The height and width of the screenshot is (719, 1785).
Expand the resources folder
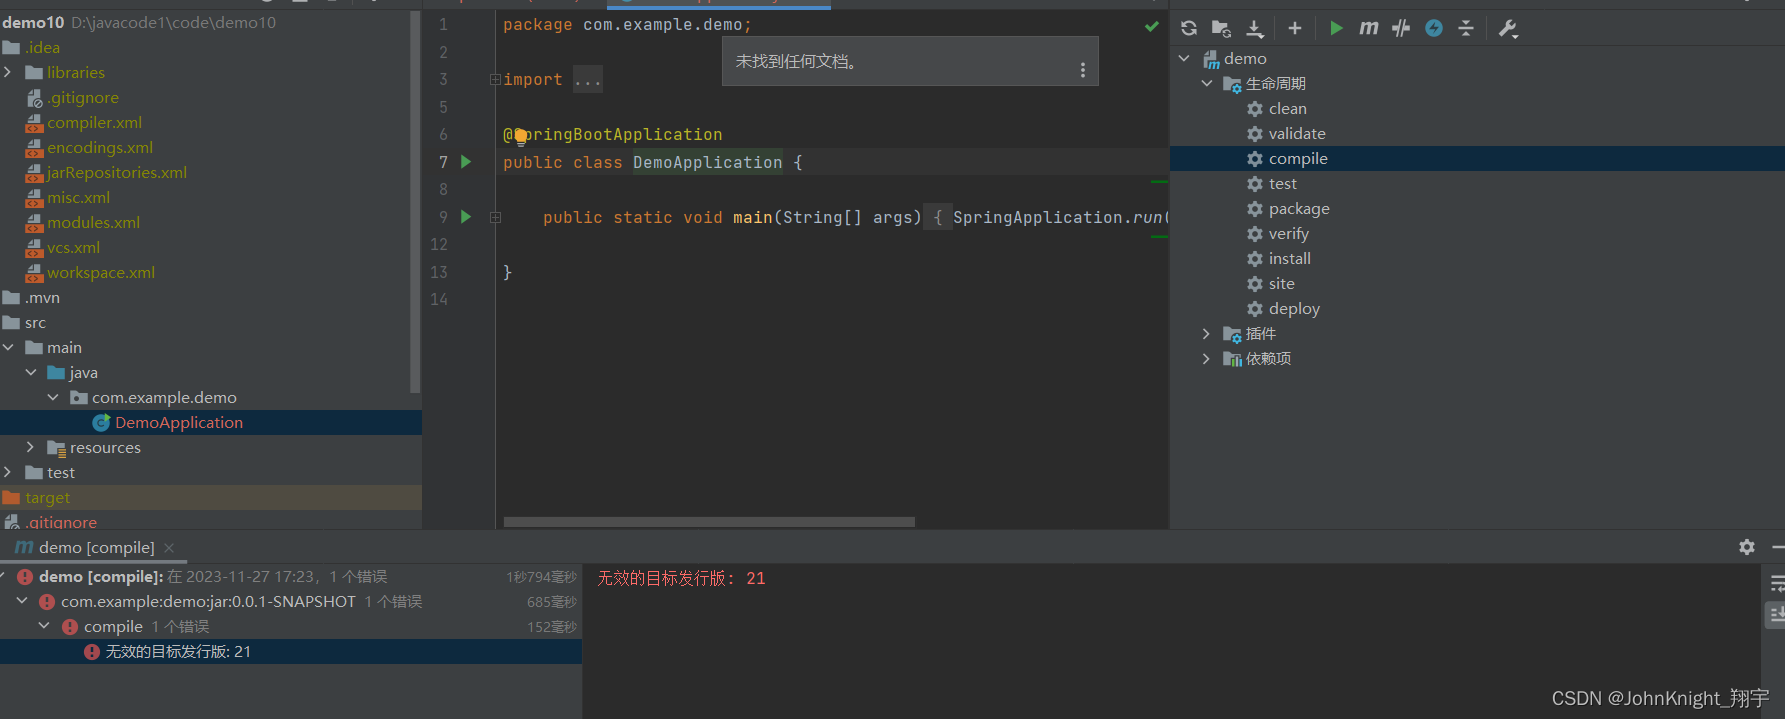[x=31, y=447]
